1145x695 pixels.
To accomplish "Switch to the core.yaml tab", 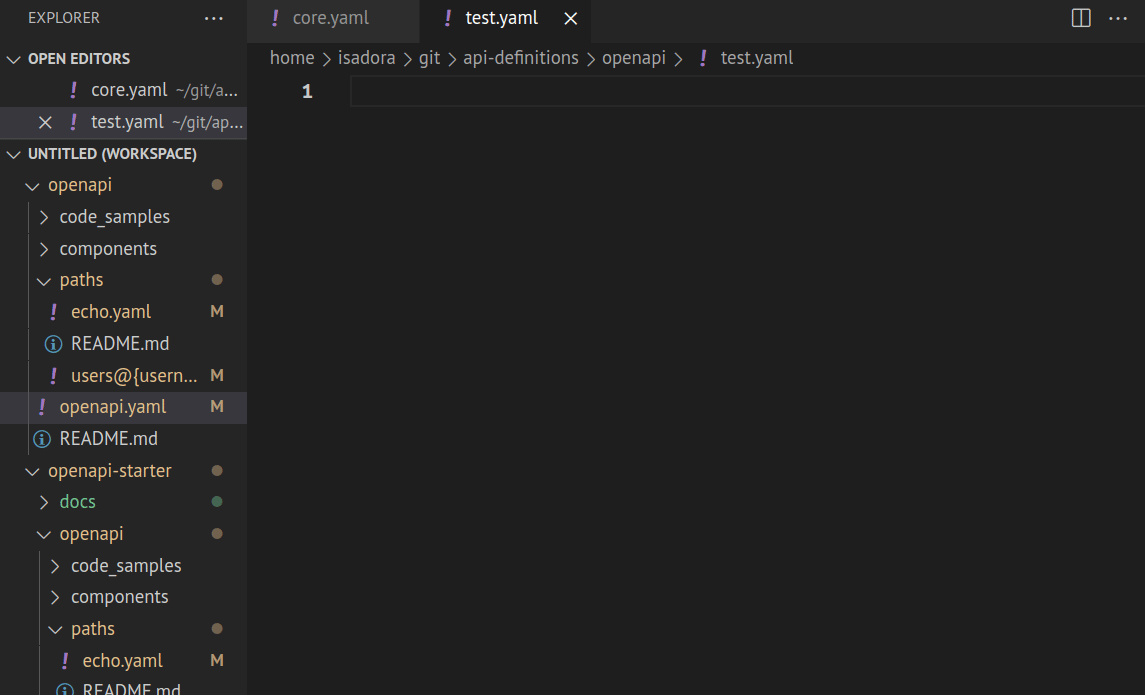I will click(333, 17).
